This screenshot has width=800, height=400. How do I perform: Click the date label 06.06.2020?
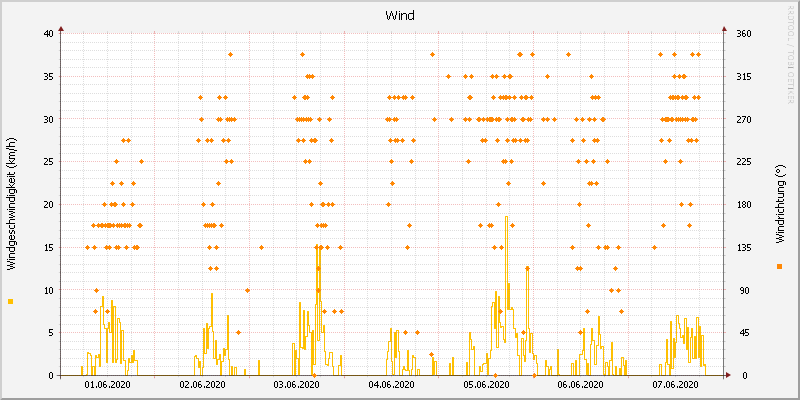pos(581,384)
